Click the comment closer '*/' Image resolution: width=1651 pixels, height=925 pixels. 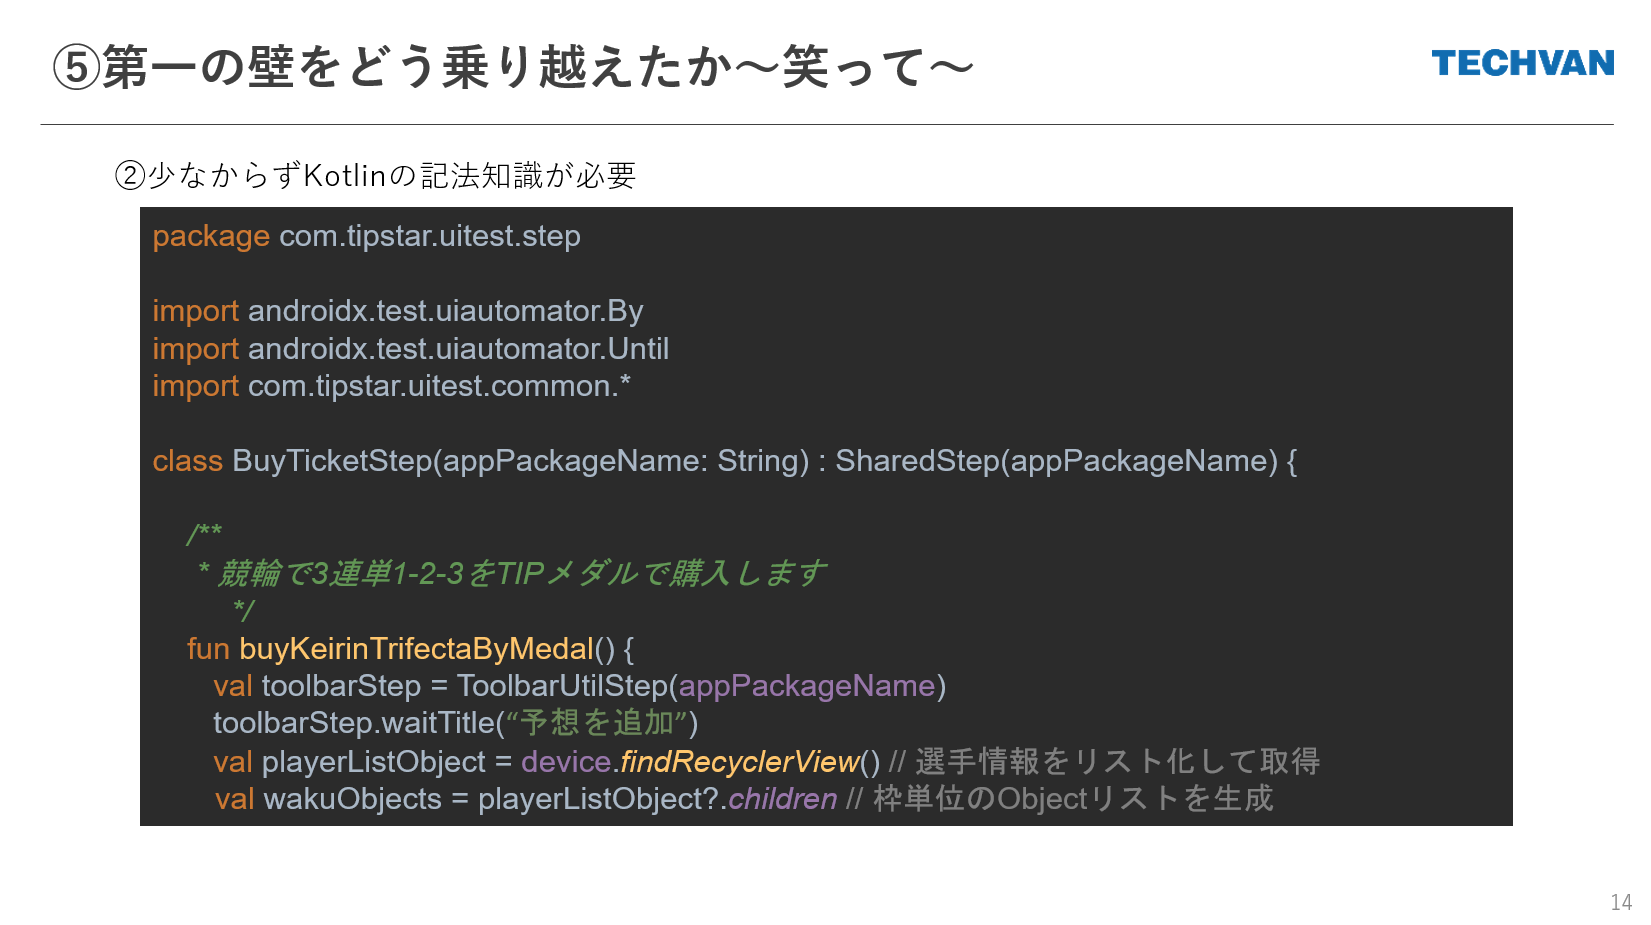pyautogui.click(x=243, y=610)
